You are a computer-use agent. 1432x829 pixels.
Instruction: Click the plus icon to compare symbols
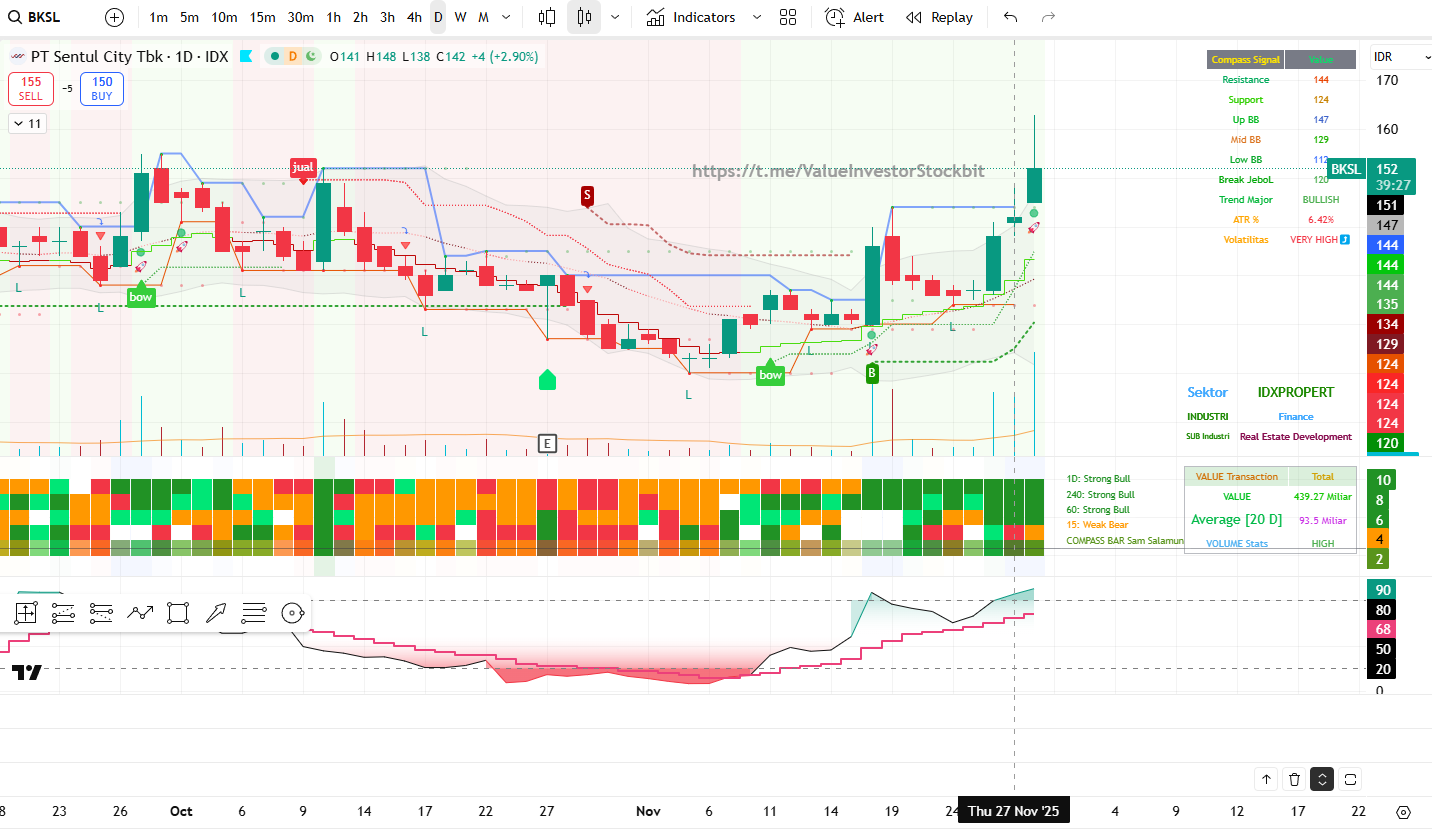pos(115,17)
